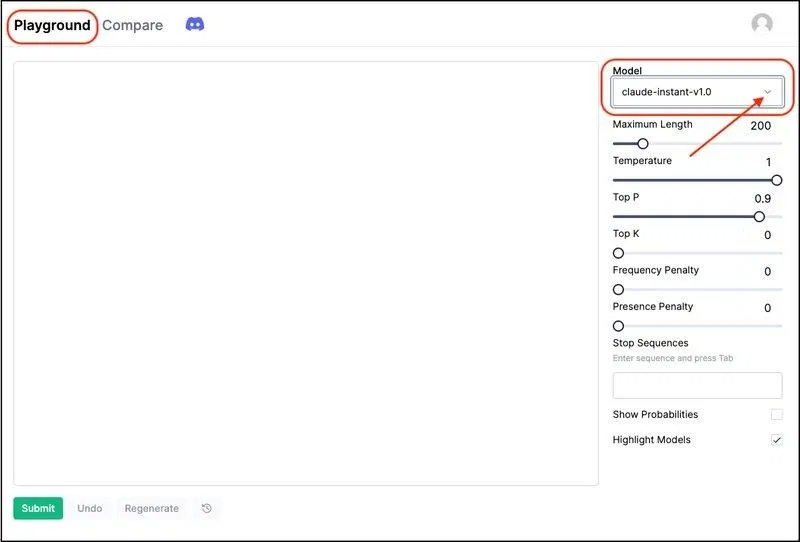
Task: Click the Highlight Models label
Action: pos(652,440)
